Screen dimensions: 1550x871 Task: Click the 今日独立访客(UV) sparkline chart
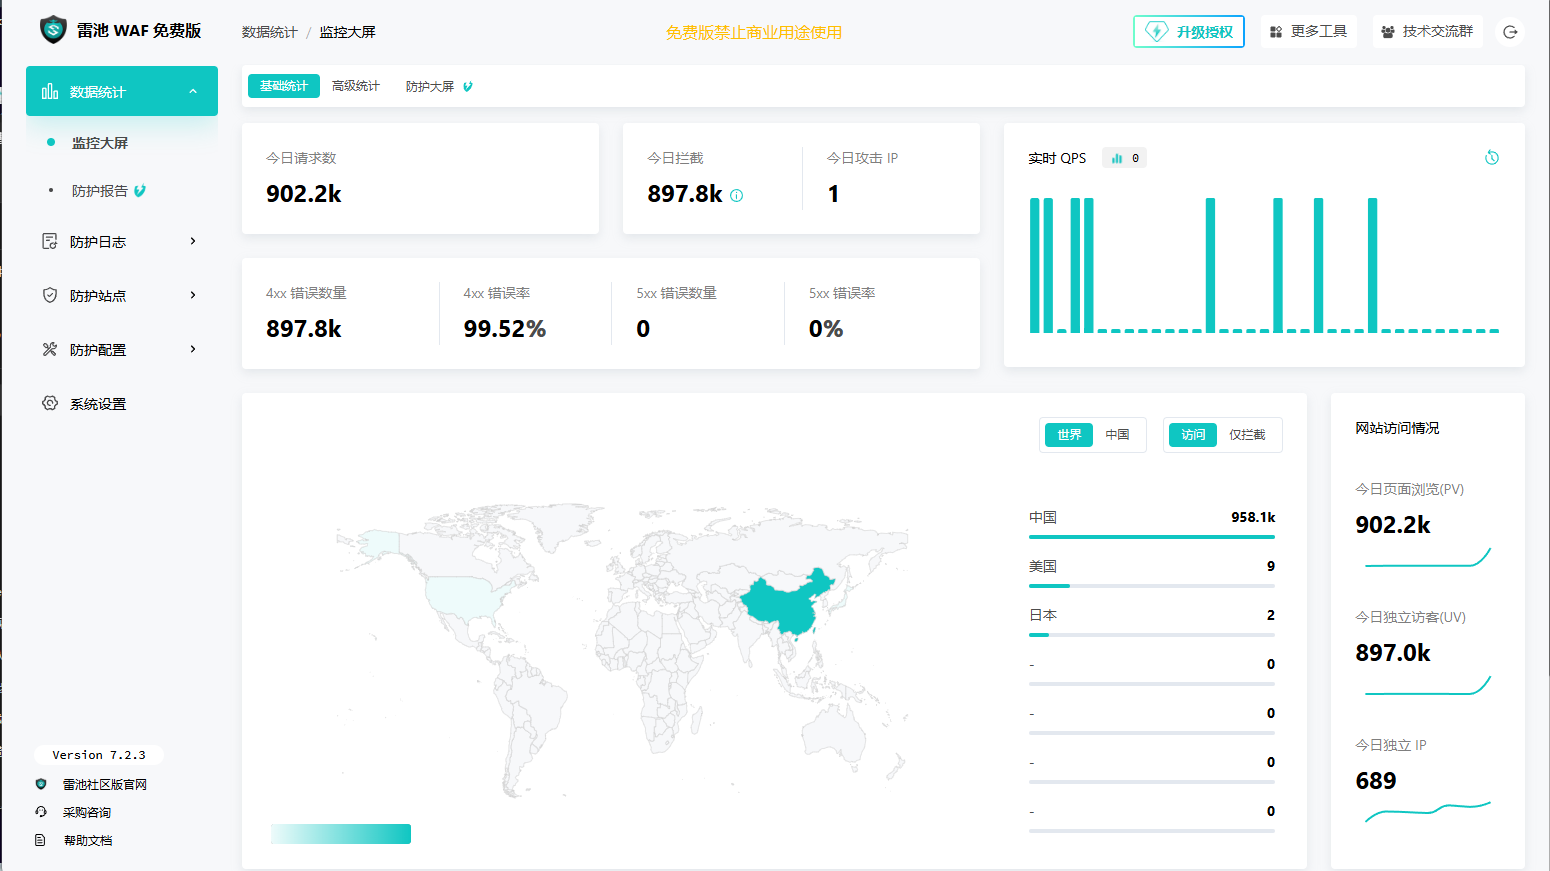point(1428,686)
